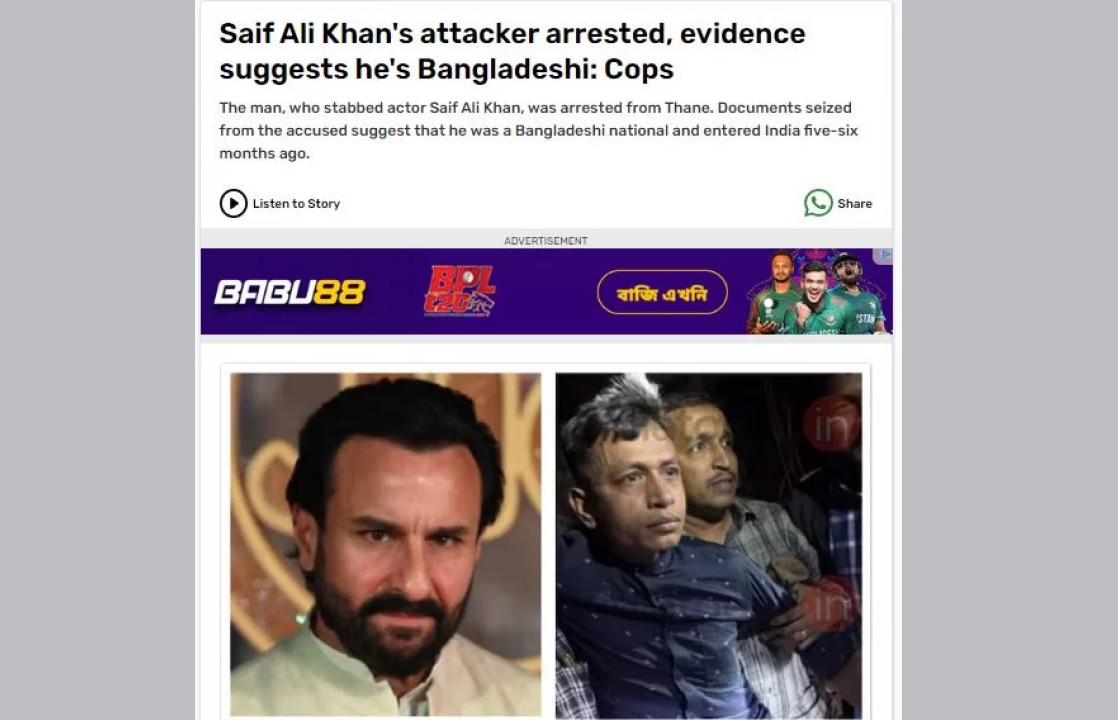Open the arrested man photo

pos(709,545)
